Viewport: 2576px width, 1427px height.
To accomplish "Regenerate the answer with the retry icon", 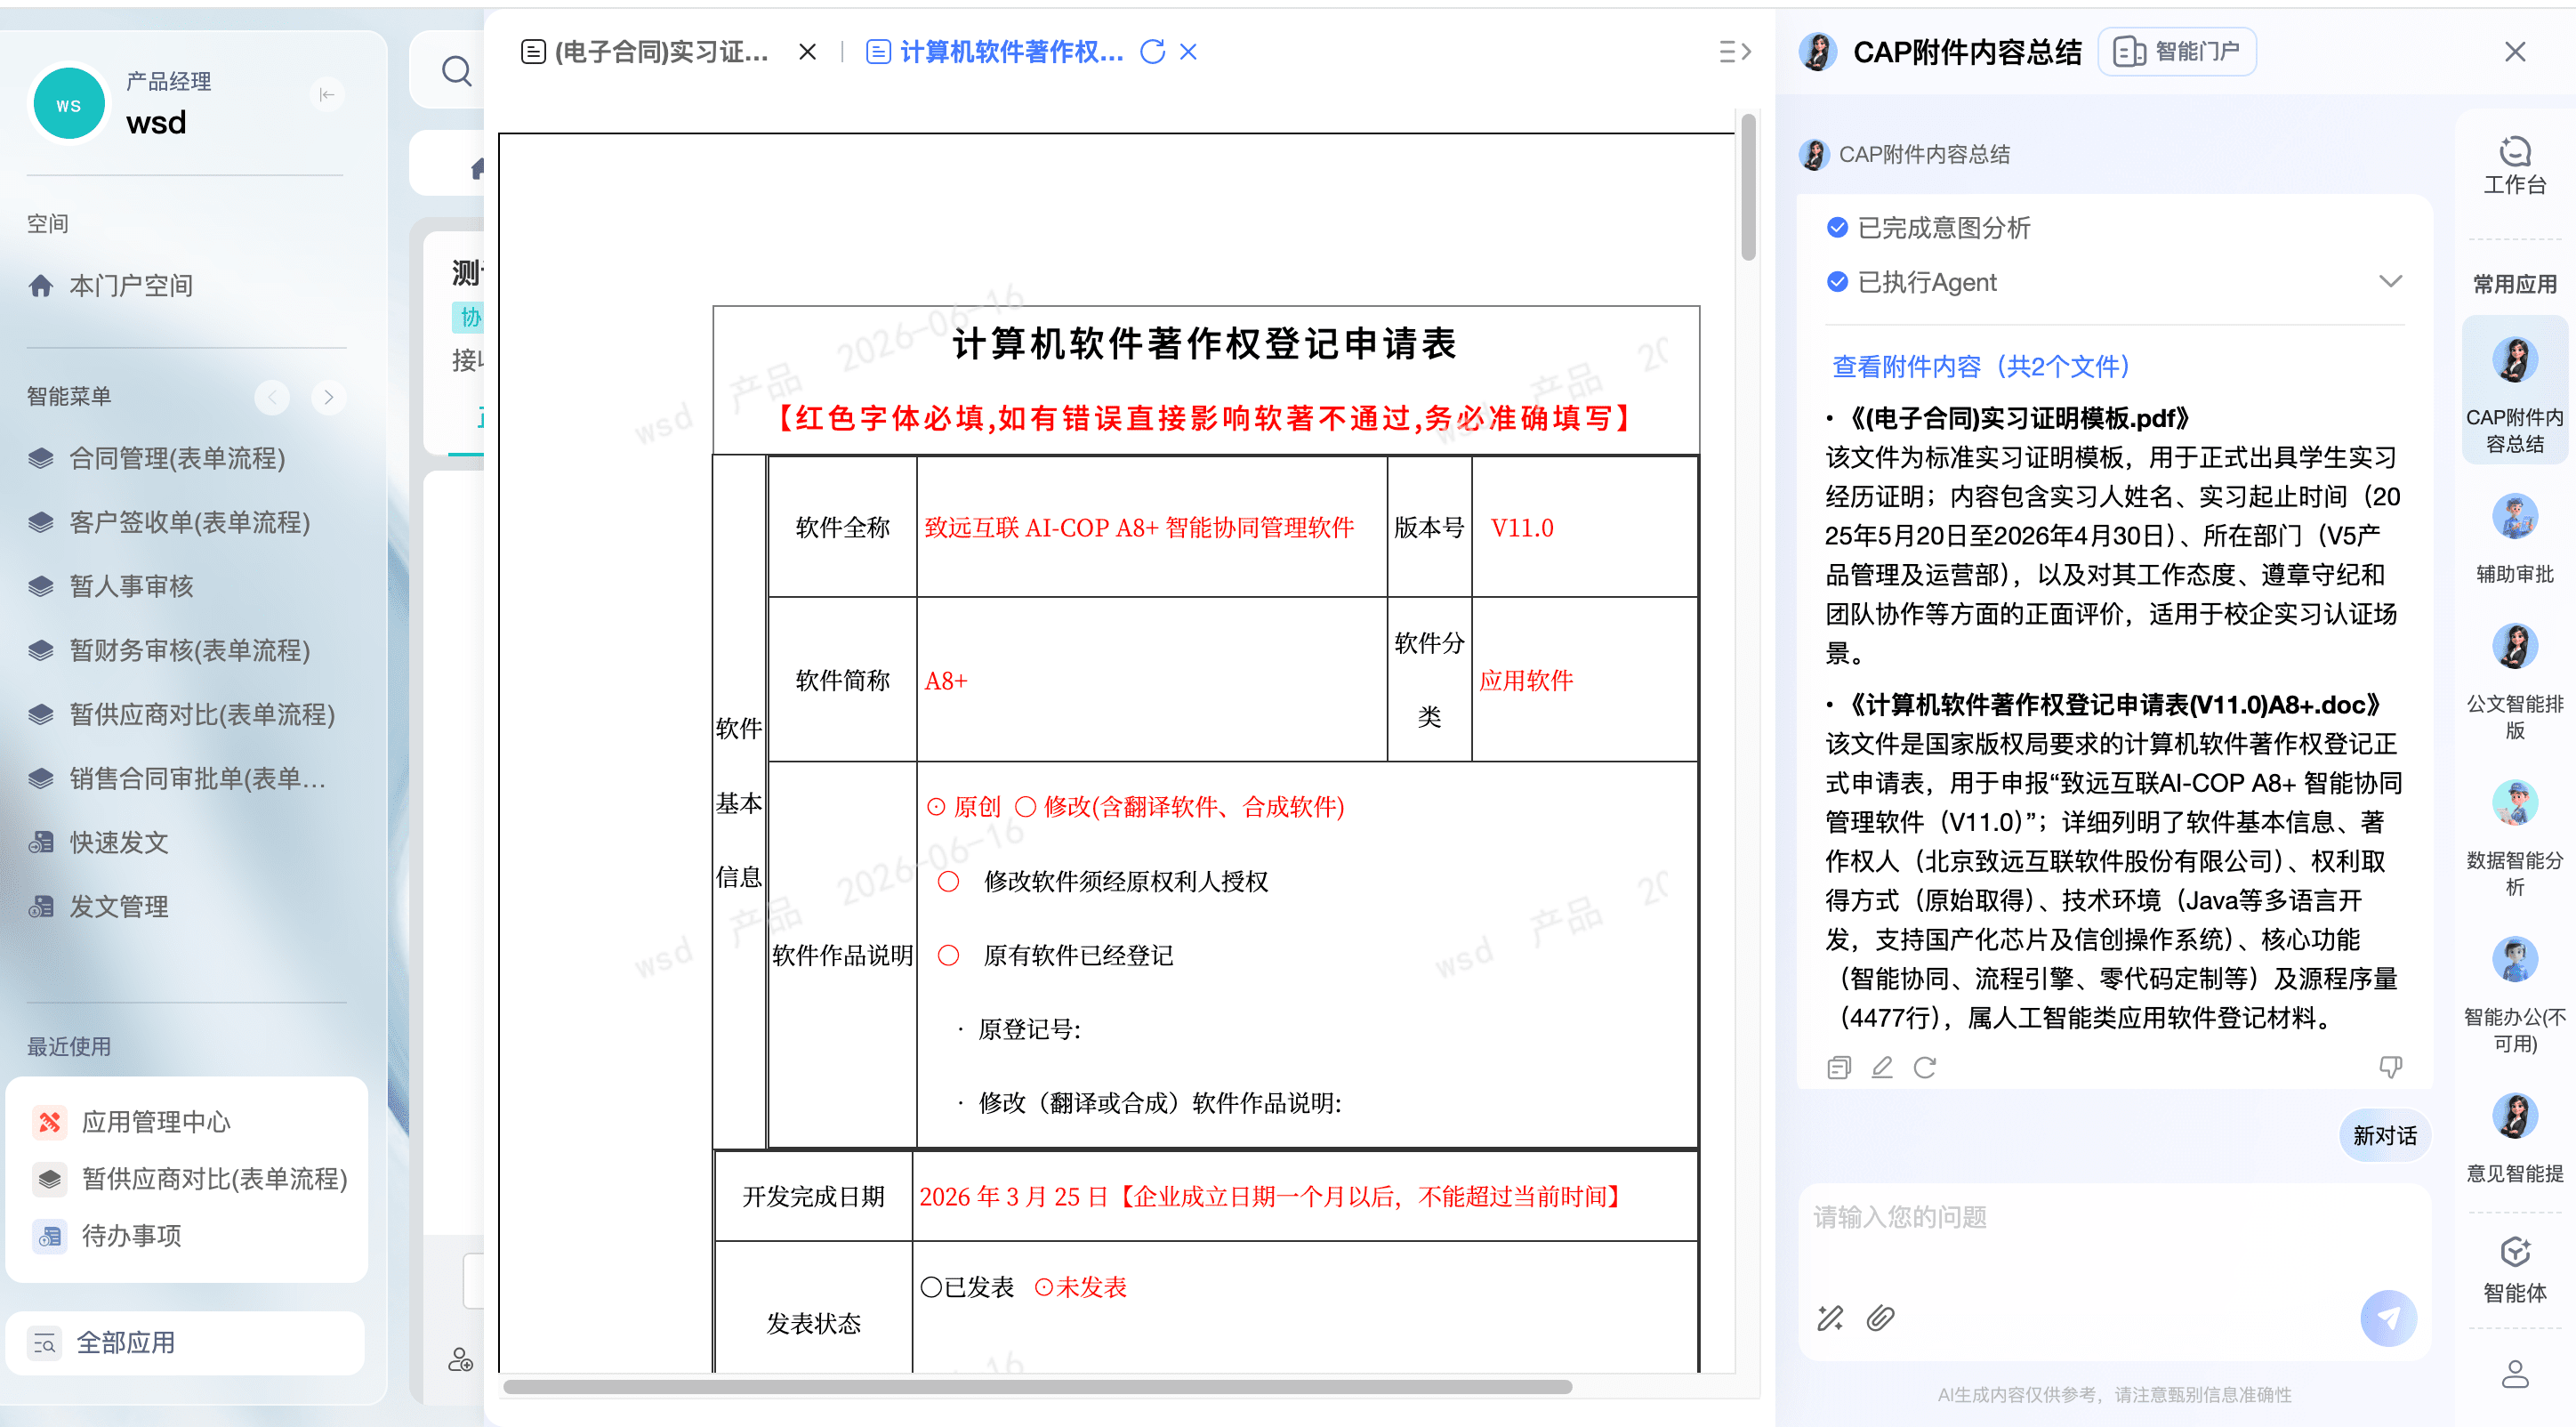I will tap(1925, 1067).
